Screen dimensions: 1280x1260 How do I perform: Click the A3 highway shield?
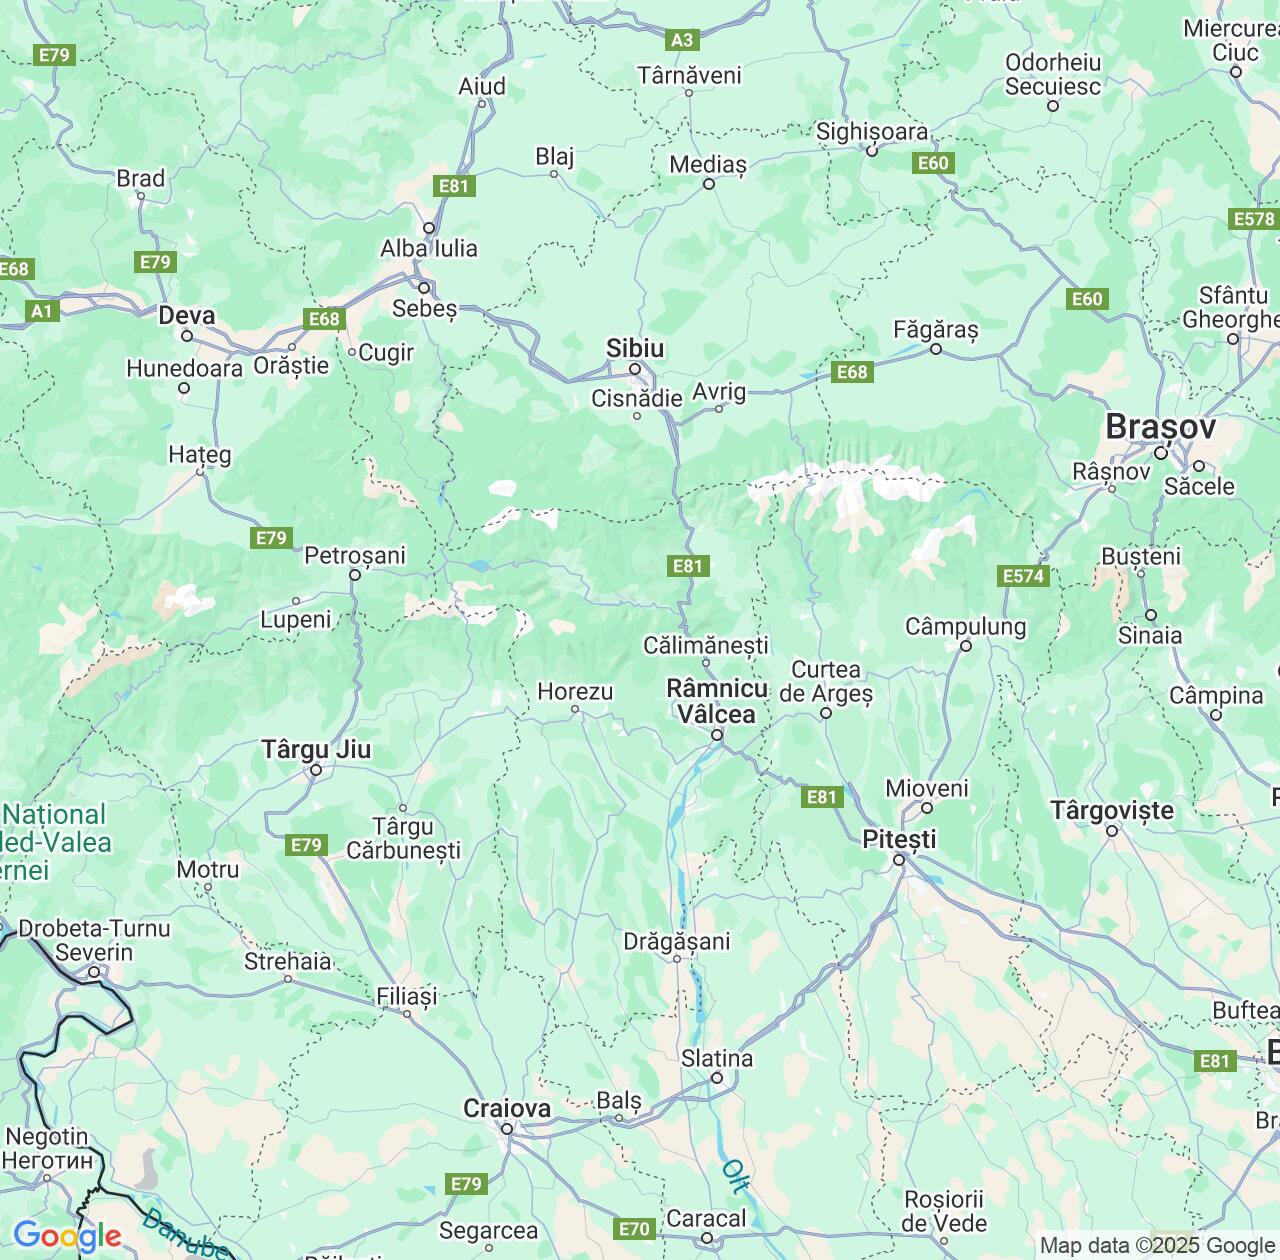click(x=682, y=40)
